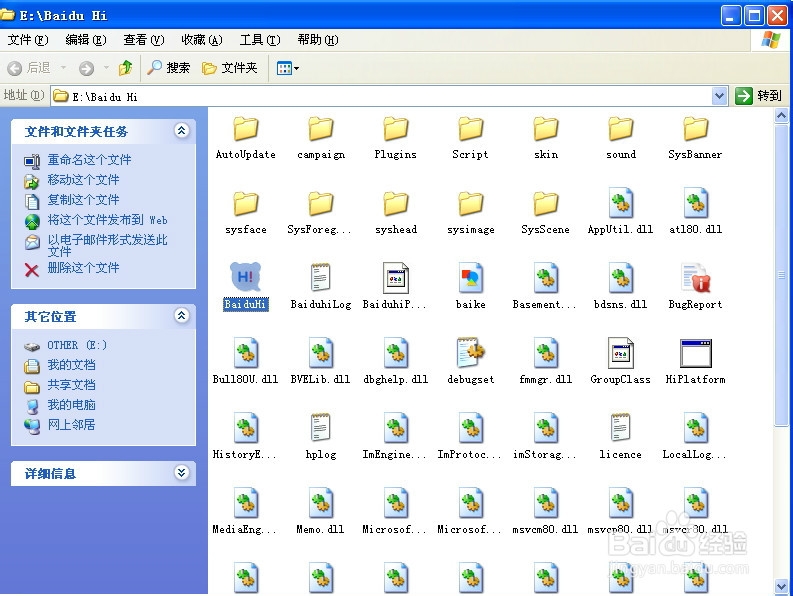Open the 编辑(E) menu

click(86, 39)
